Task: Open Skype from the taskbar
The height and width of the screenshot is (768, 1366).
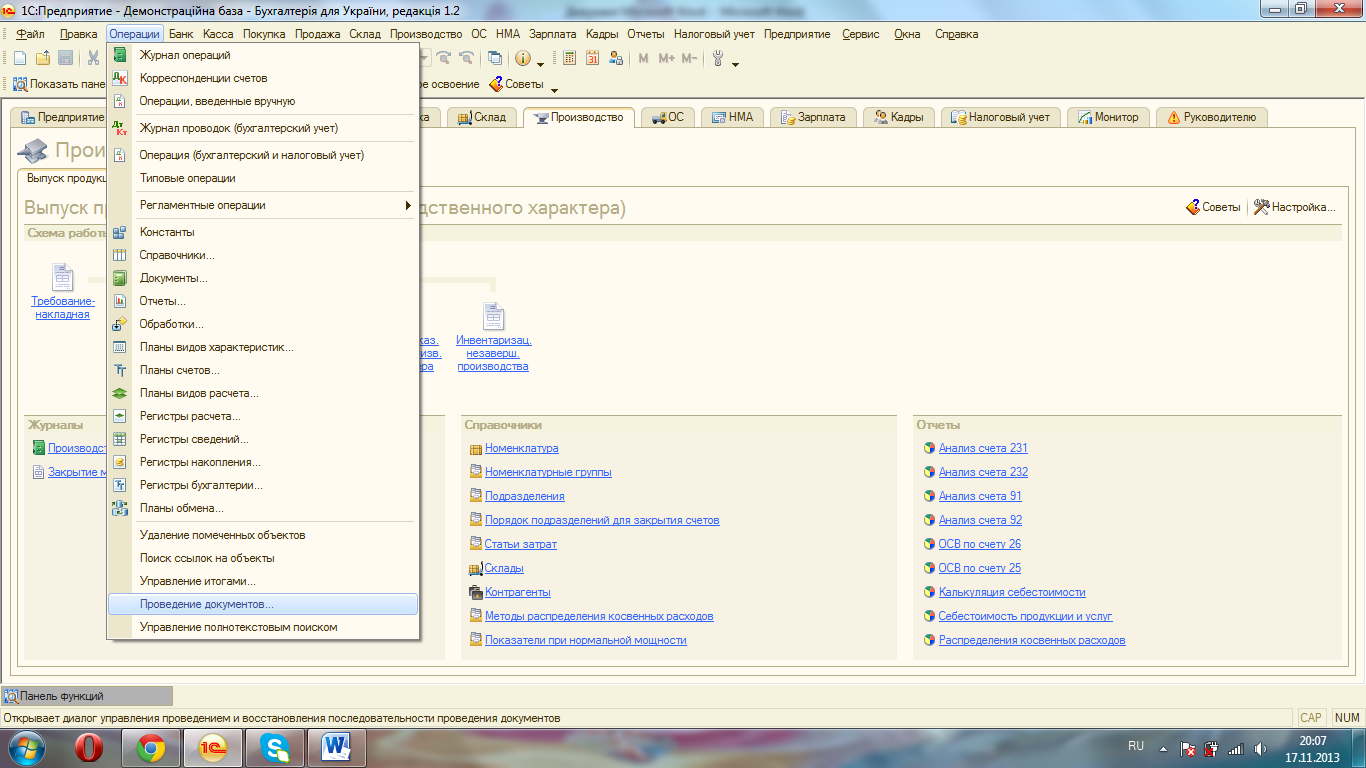Action: click(274, 747)
